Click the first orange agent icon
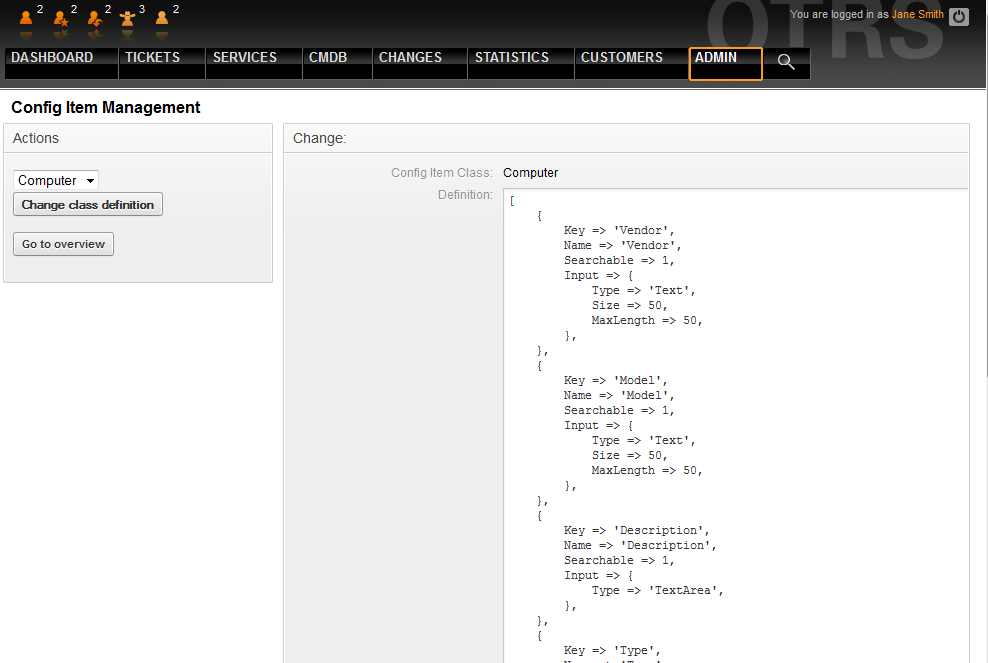 click(x=27, y=18)
